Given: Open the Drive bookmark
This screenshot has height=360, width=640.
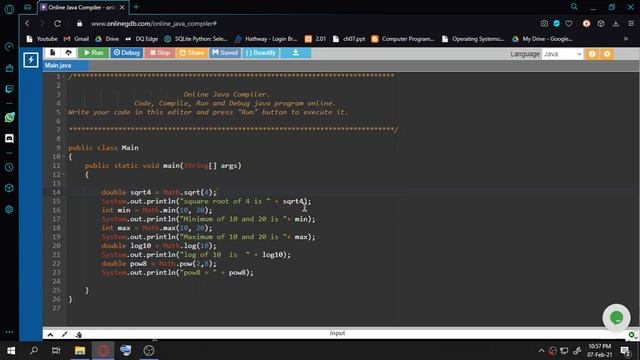Looking at the screenshot, I should [107, 39].
